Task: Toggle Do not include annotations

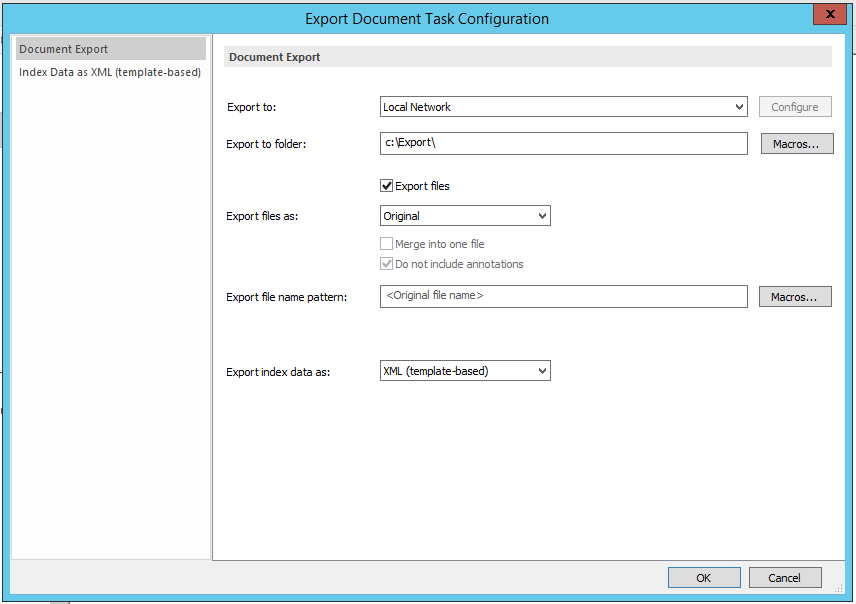Action: [x=386, y=263]
